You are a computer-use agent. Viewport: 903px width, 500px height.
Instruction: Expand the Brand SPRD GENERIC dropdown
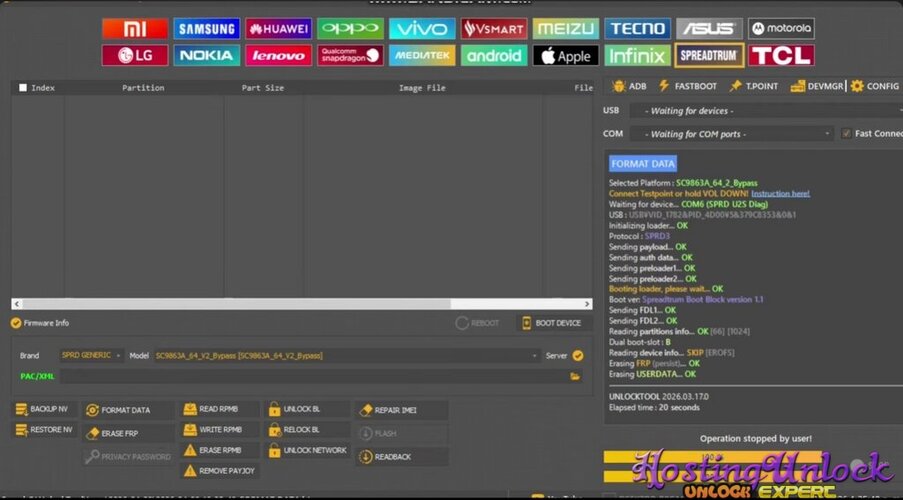tap(91, 355)
